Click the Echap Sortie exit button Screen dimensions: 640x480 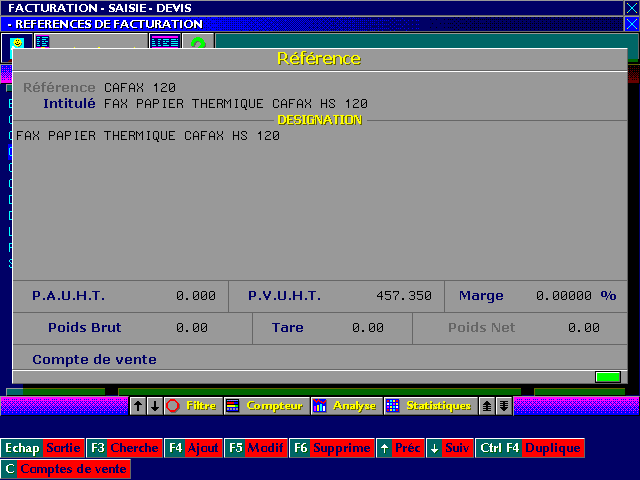pos(42,448)
